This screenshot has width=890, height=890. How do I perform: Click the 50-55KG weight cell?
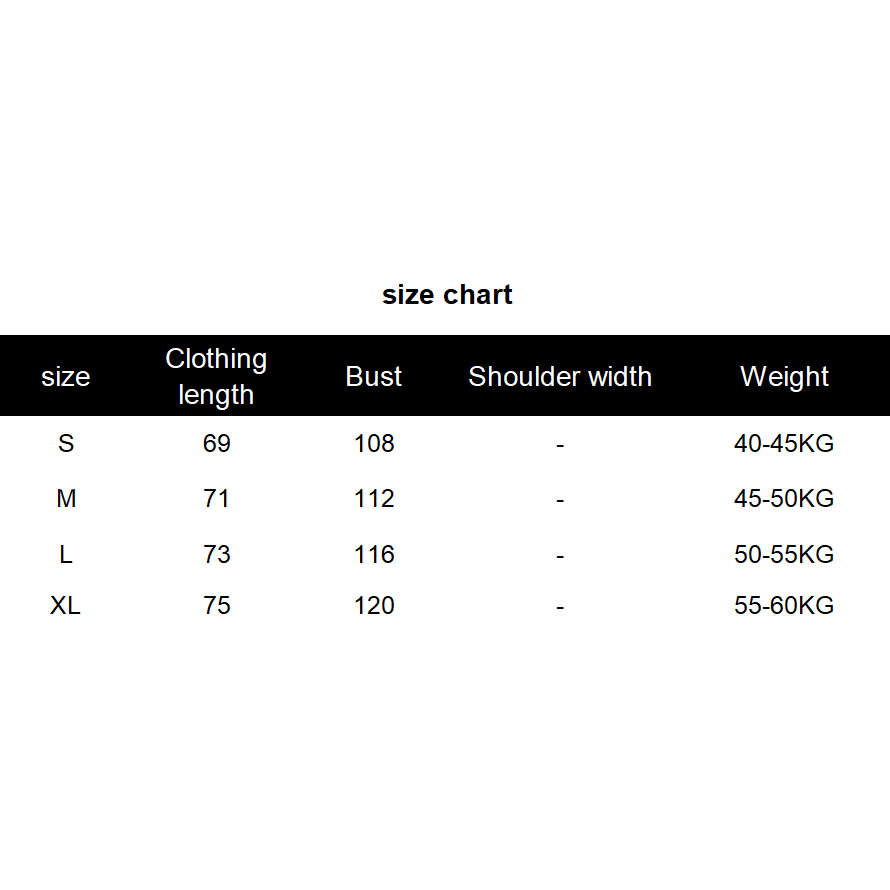[x=784, y=554]
